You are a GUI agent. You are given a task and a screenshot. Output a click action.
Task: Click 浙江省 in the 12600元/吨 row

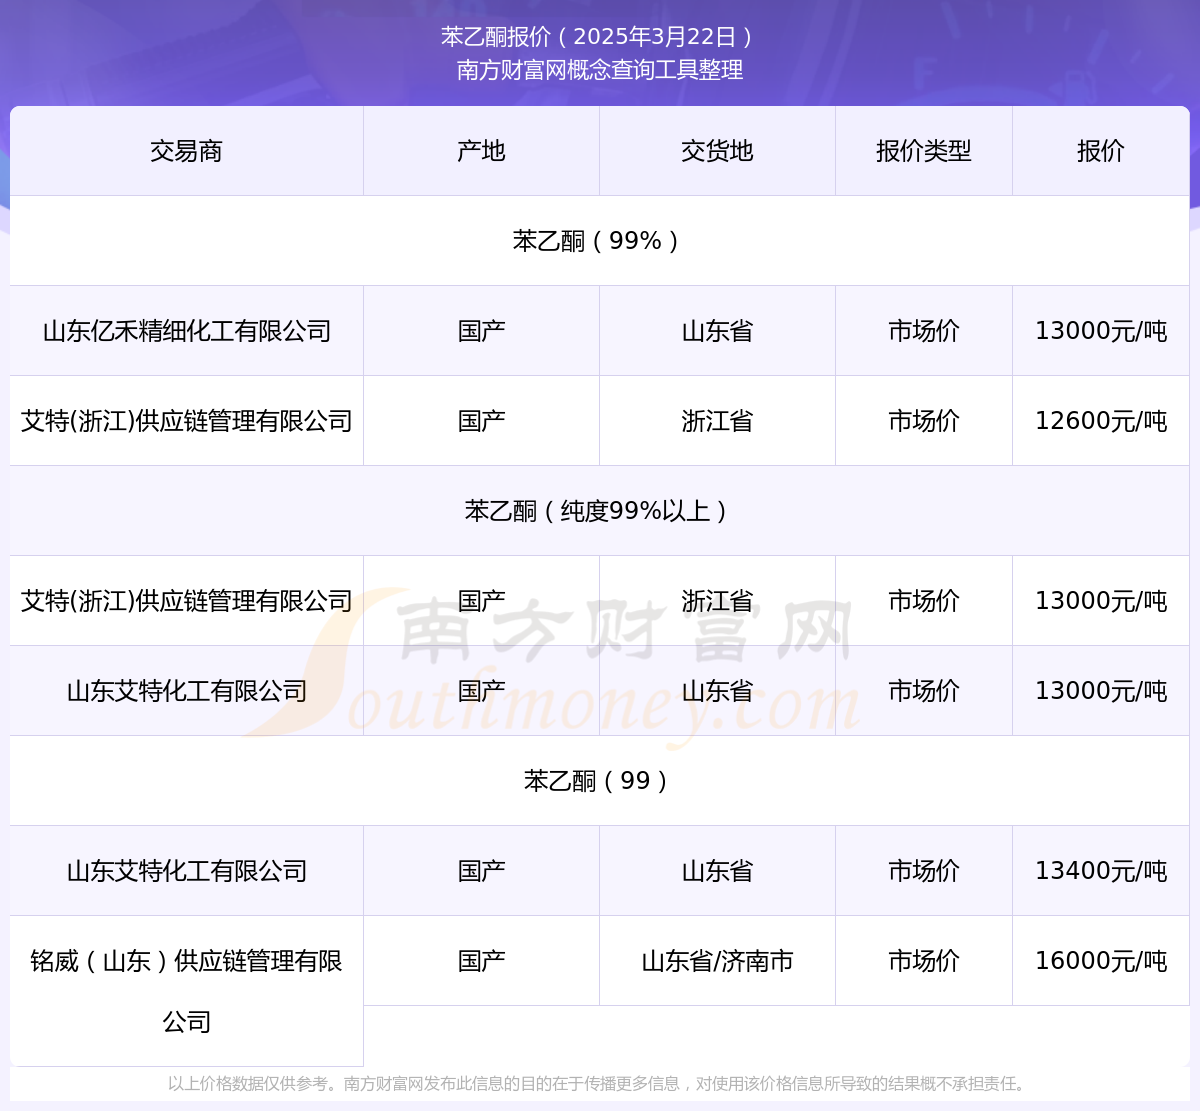717,421
